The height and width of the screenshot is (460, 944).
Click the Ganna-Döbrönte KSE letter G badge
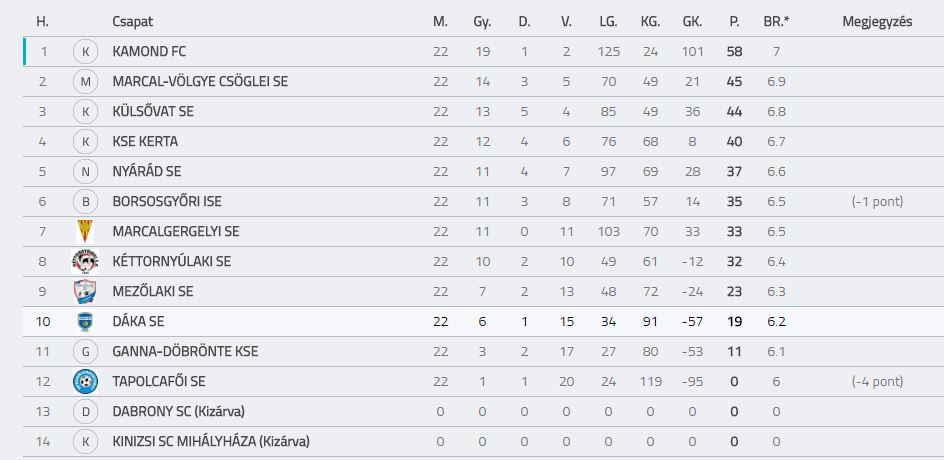pos(85,352)
